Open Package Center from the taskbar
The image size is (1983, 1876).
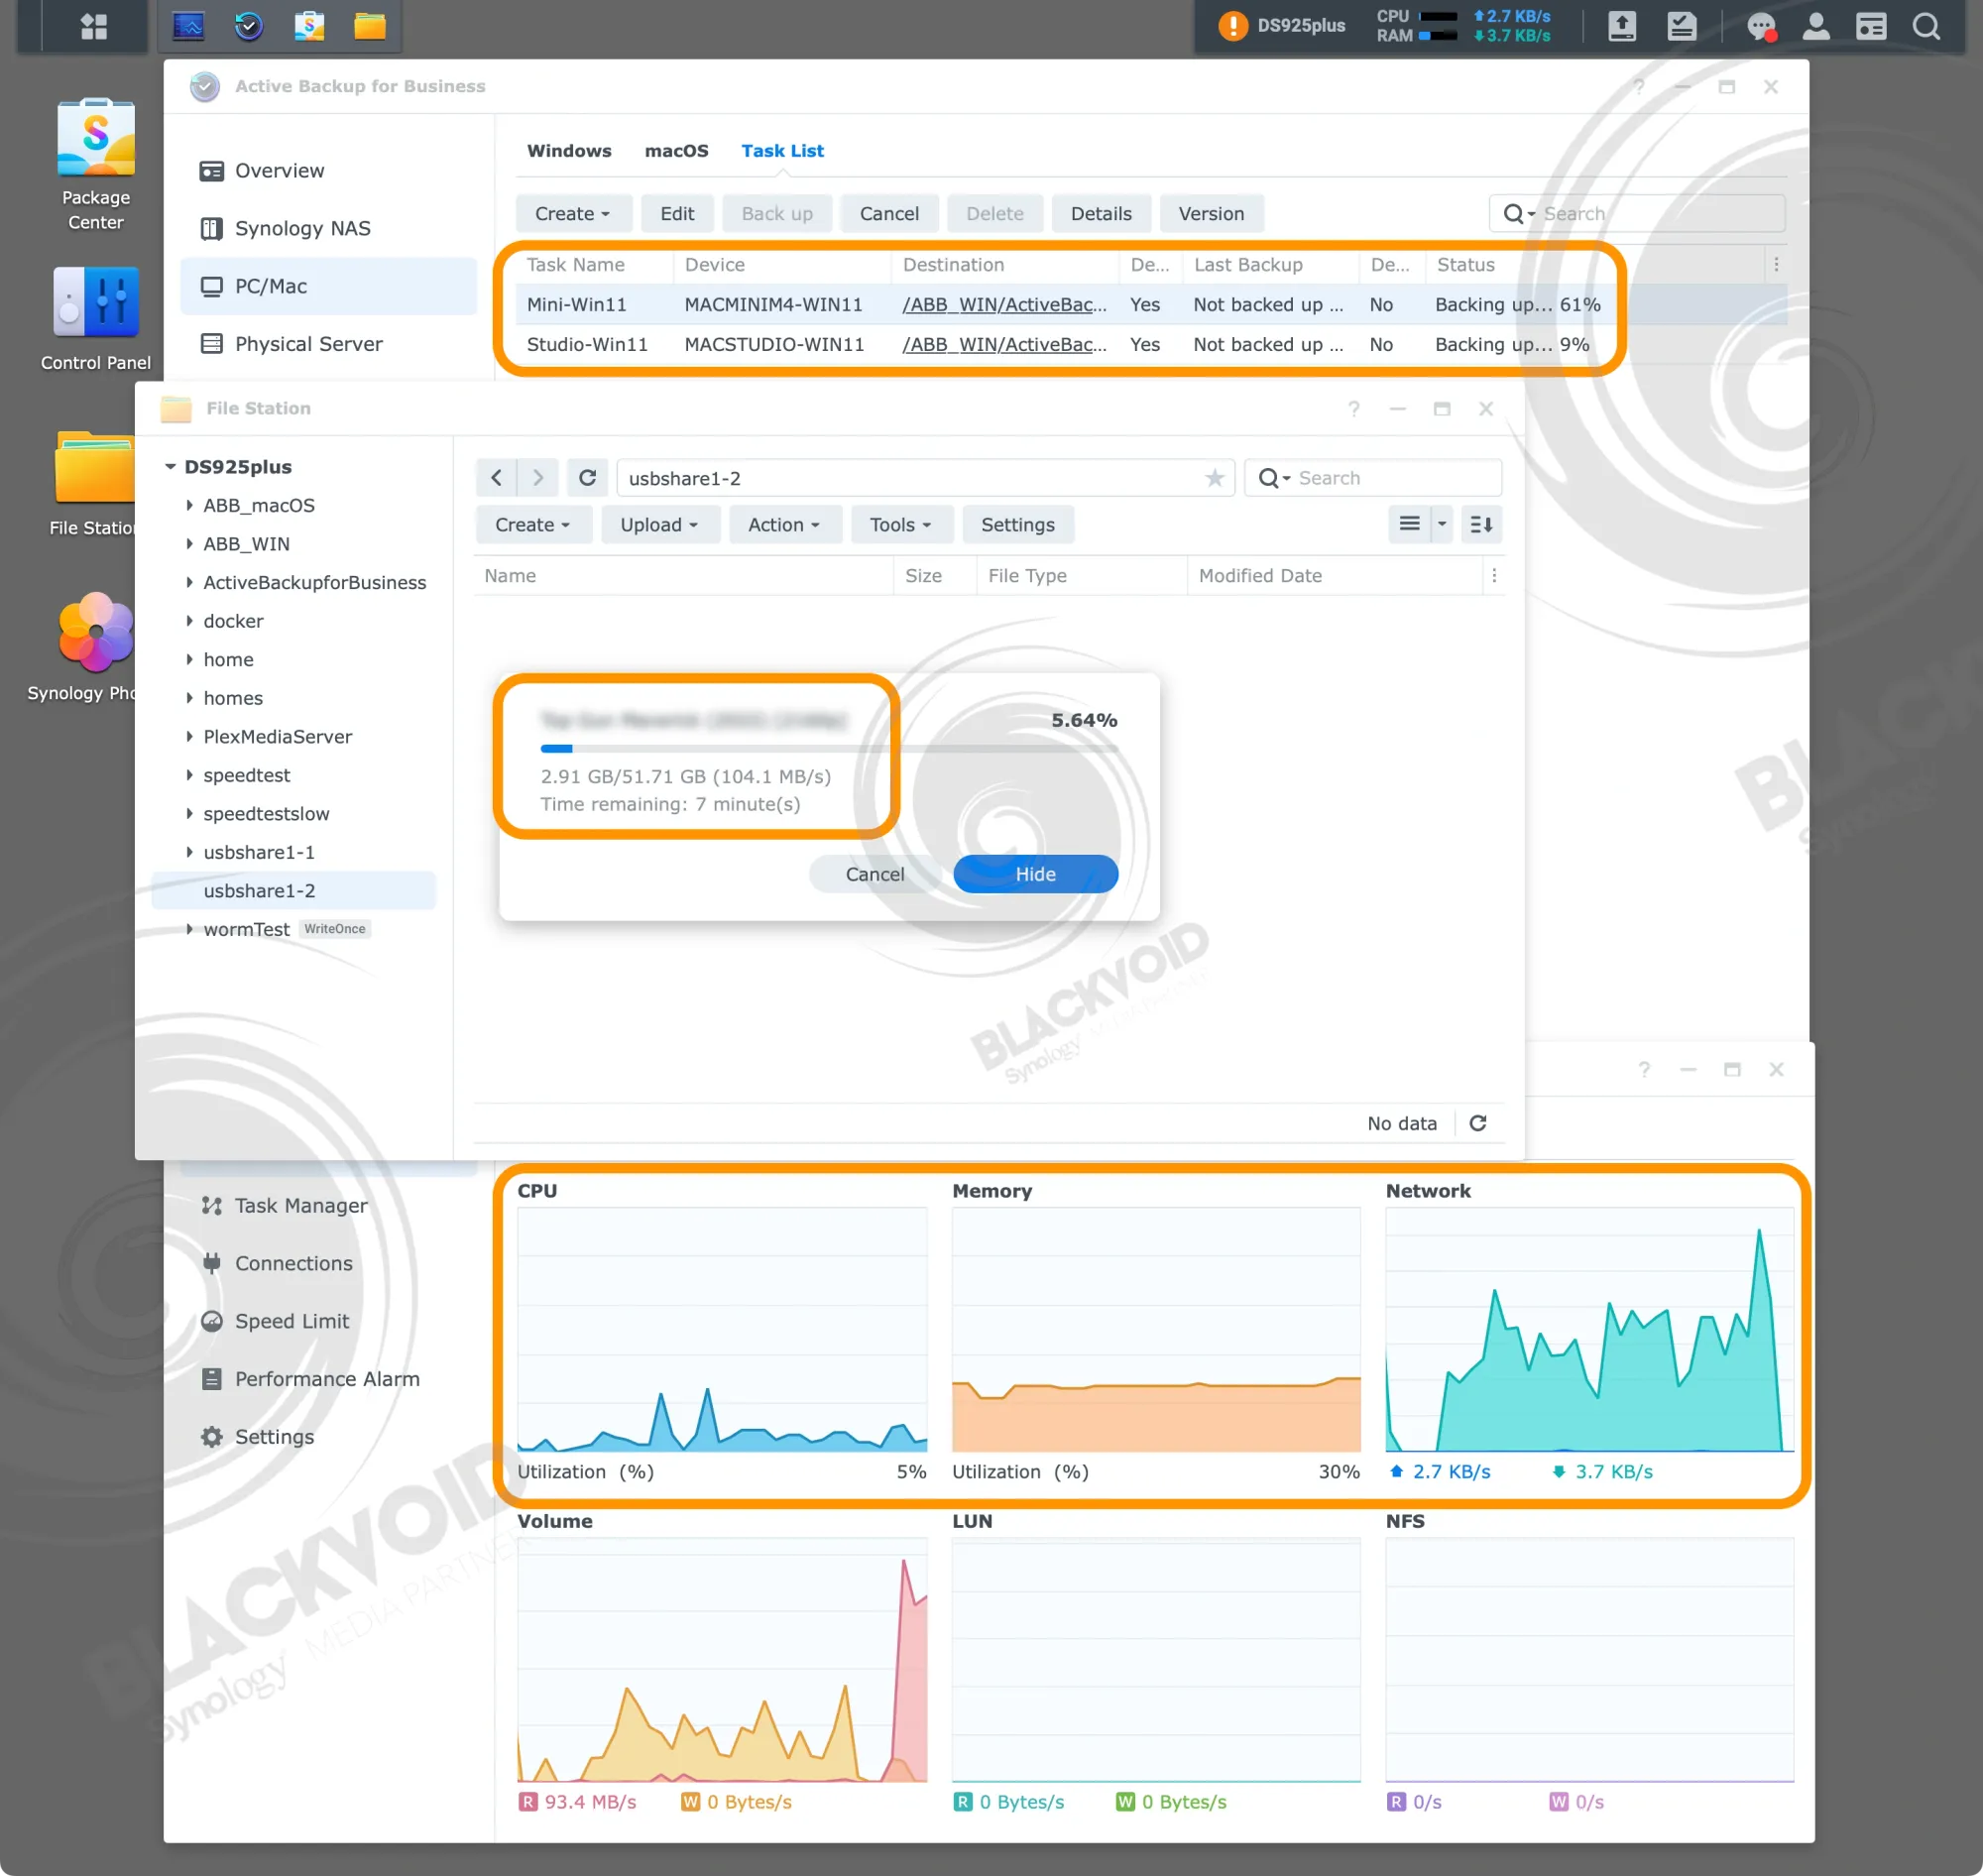coord(309,26)
